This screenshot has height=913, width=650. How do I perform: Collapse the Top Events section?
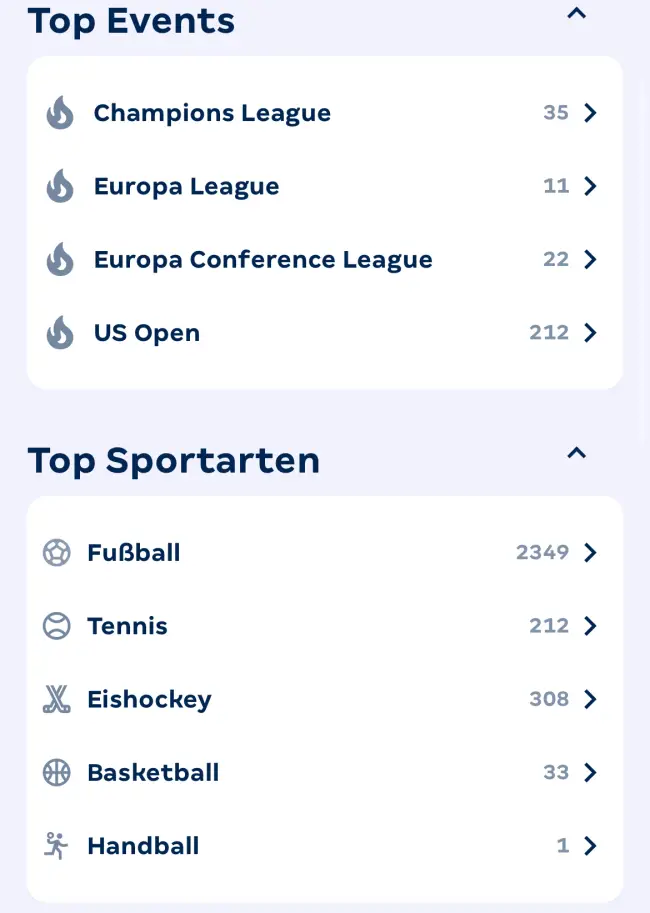point(576,14)
